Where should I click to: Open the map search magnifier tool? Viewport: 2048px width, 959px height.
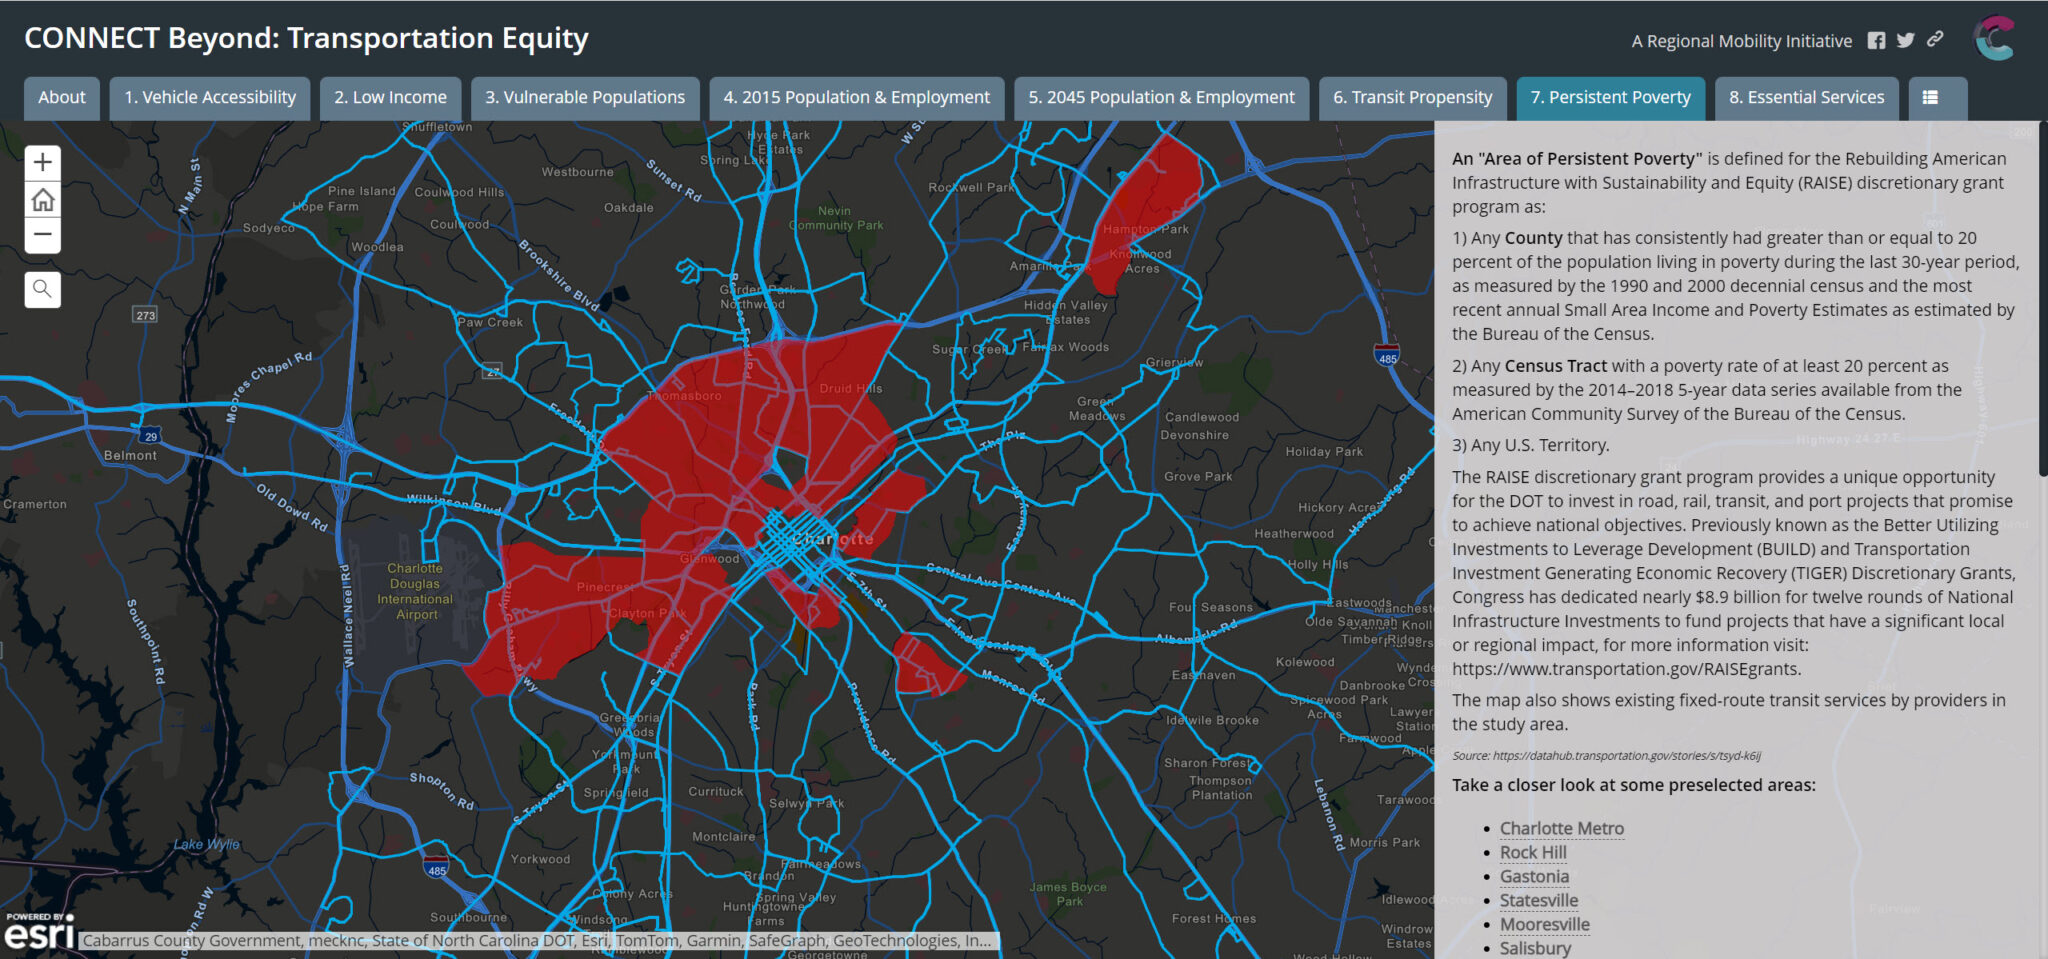tap(42, 289)
